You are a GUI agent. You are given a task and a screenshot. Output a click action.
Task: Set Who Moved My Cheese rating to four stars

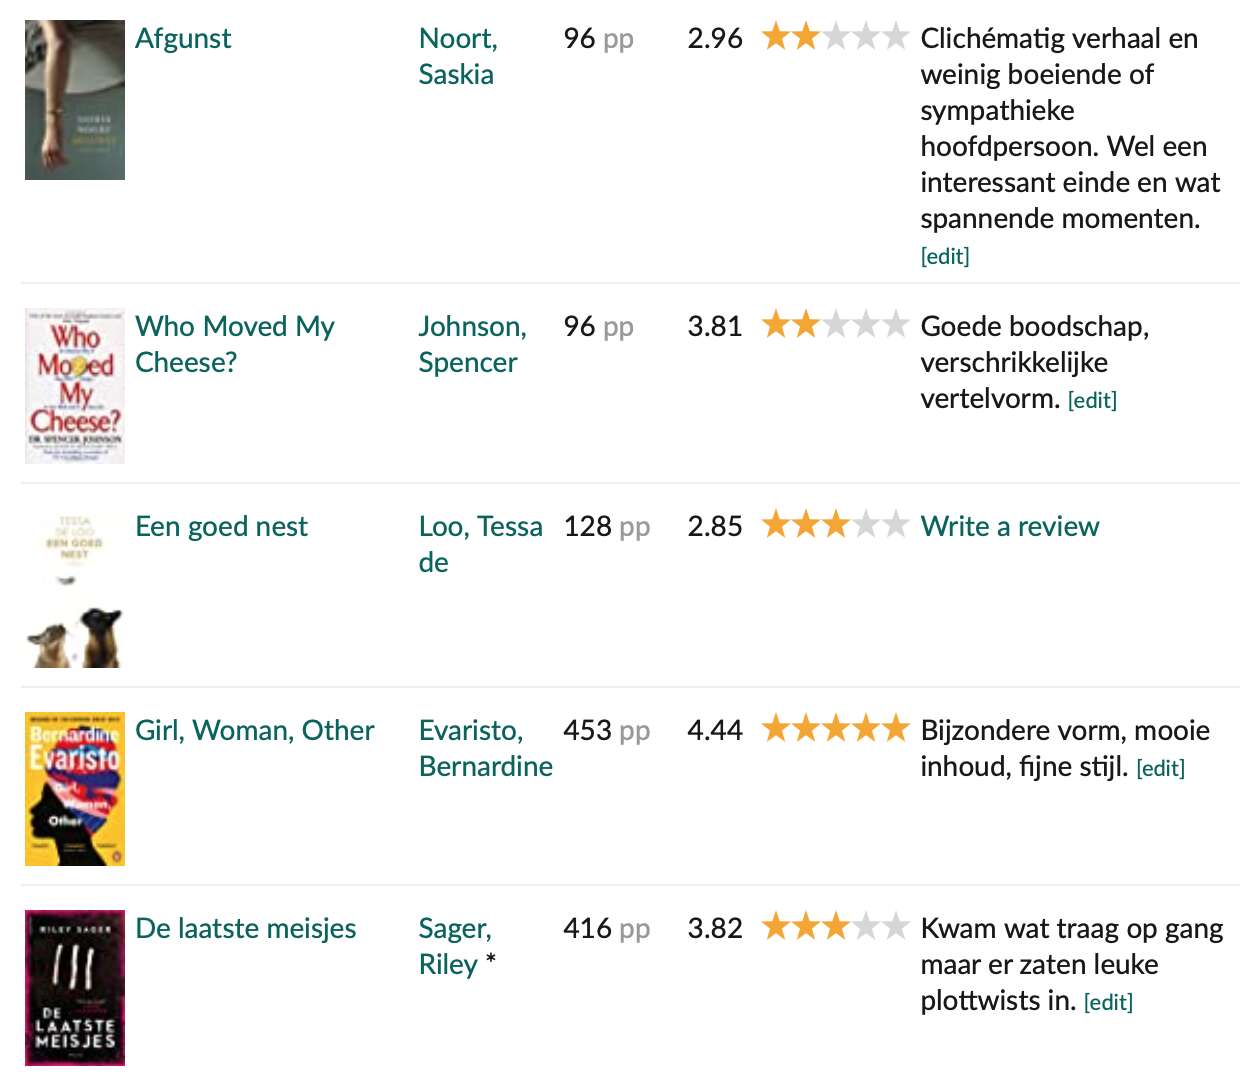click(x=865, y=326)
